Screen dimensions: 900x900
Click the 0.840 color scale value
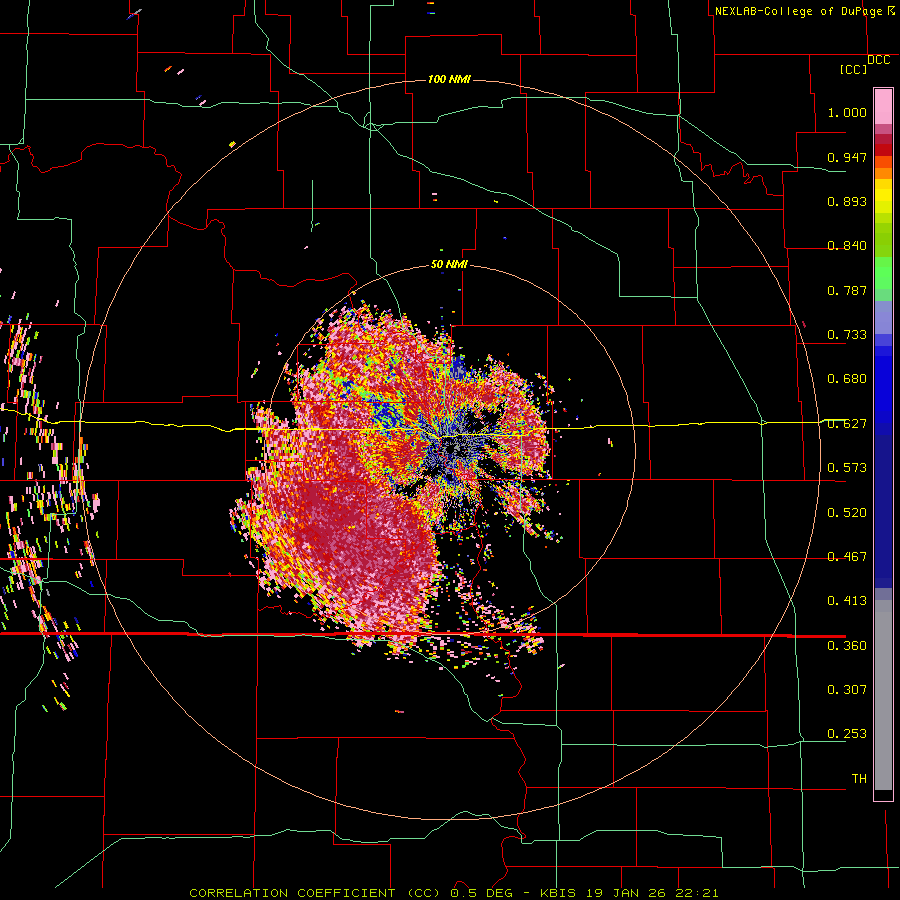coord(847,246)
